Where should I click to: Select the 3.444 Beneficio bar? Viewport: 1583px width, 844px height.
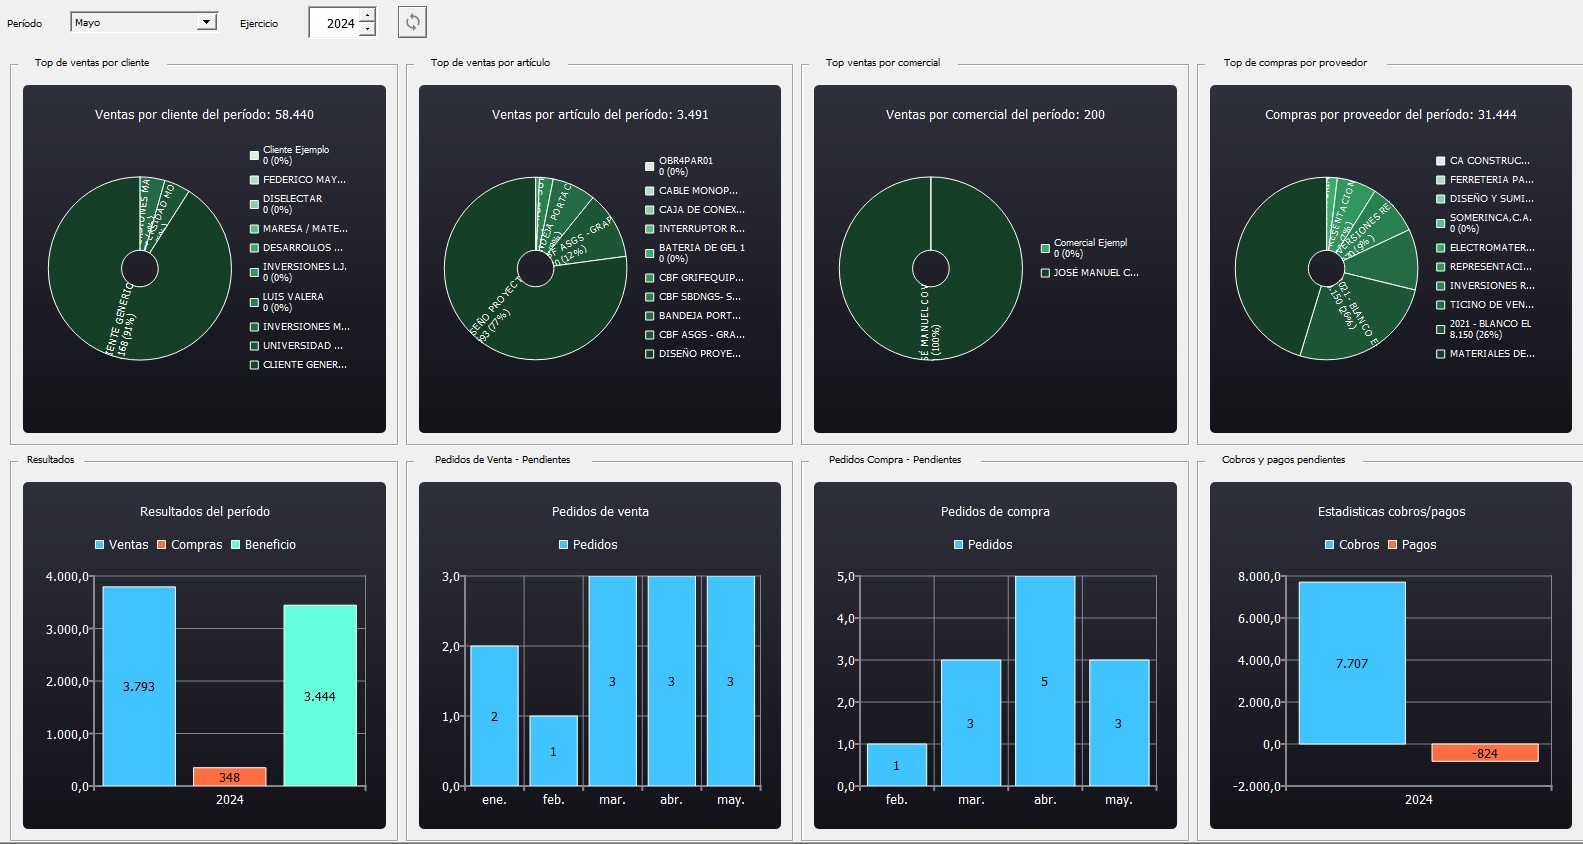320,695
